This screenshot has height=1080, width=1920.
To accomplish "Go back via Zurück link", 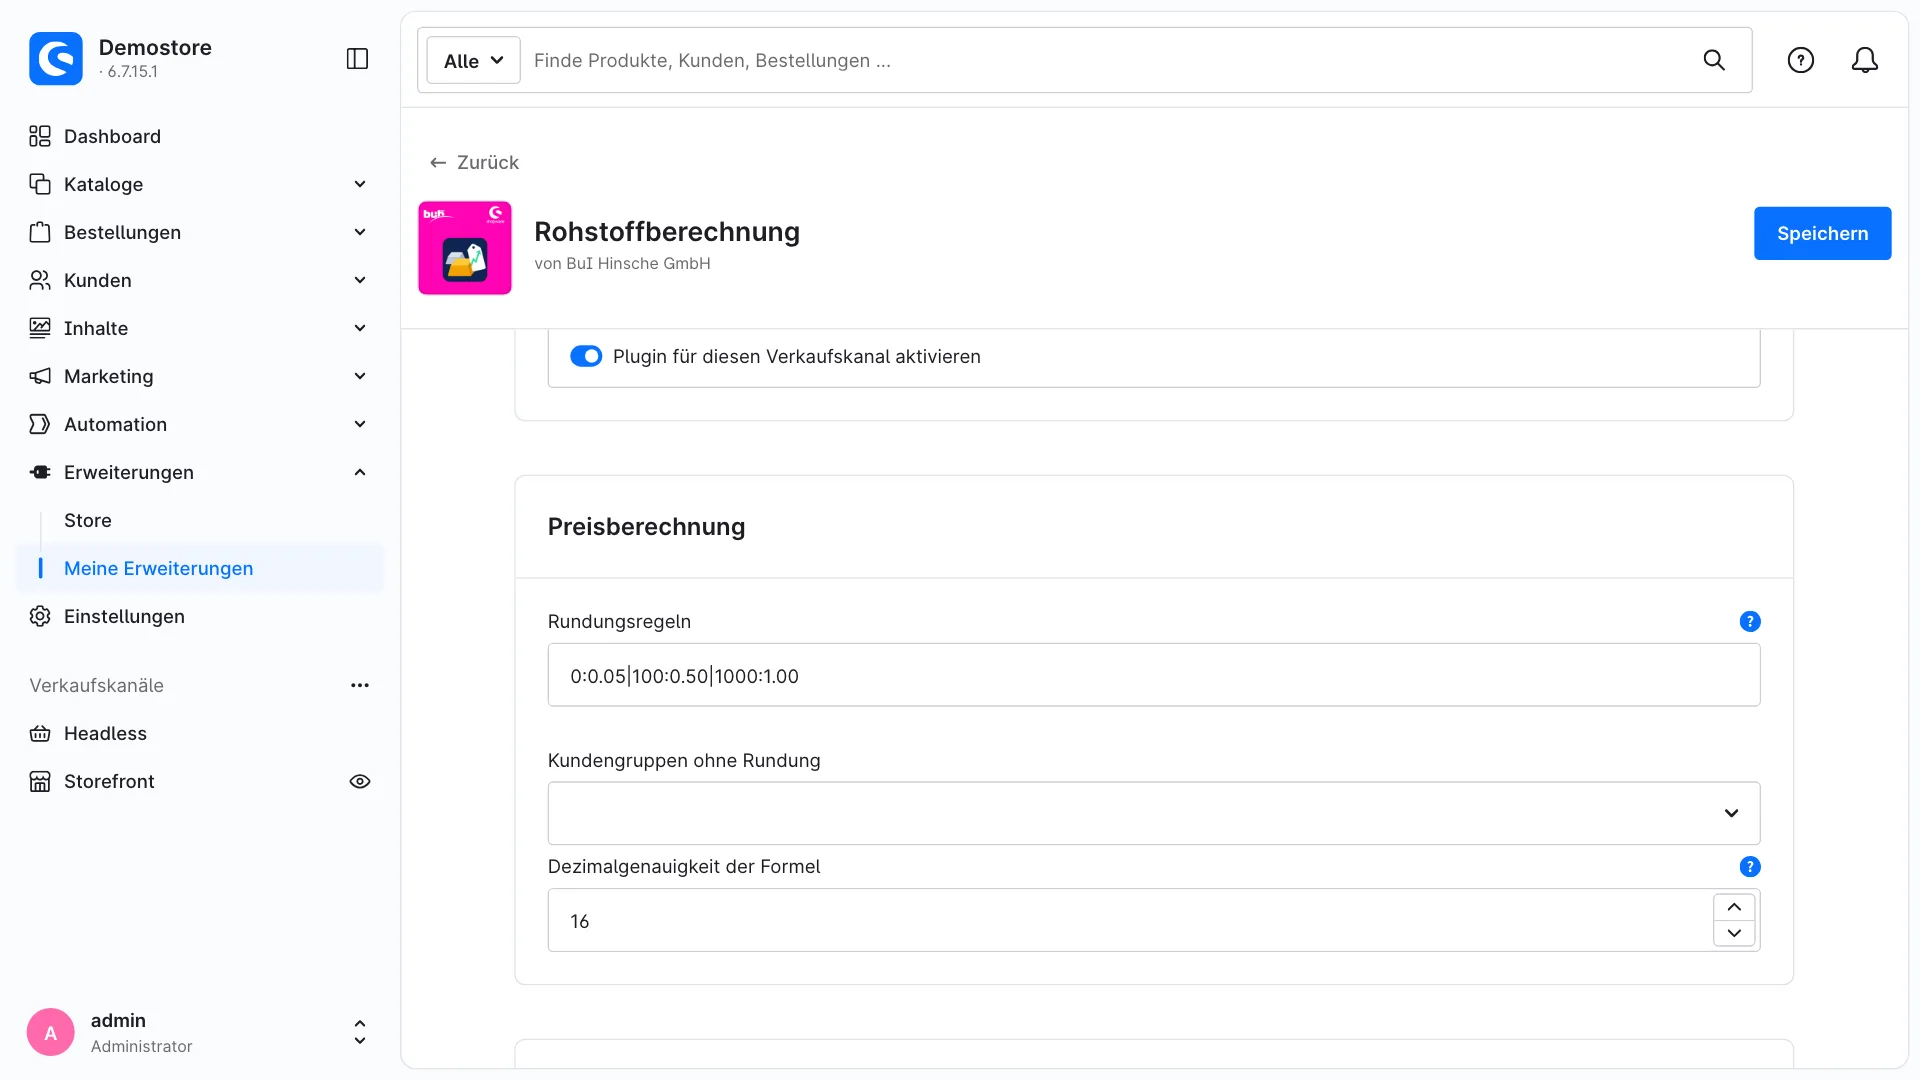I will coord(474,162).
